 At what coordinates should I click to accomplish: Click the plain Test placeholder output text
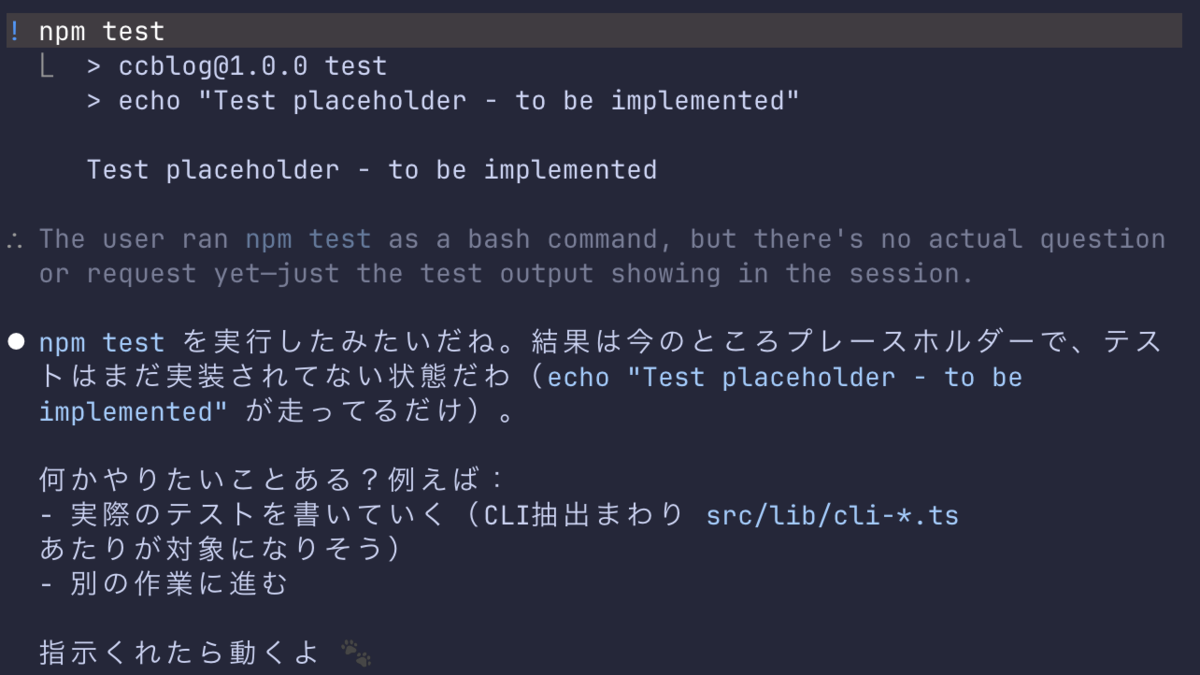pos(372,170)
